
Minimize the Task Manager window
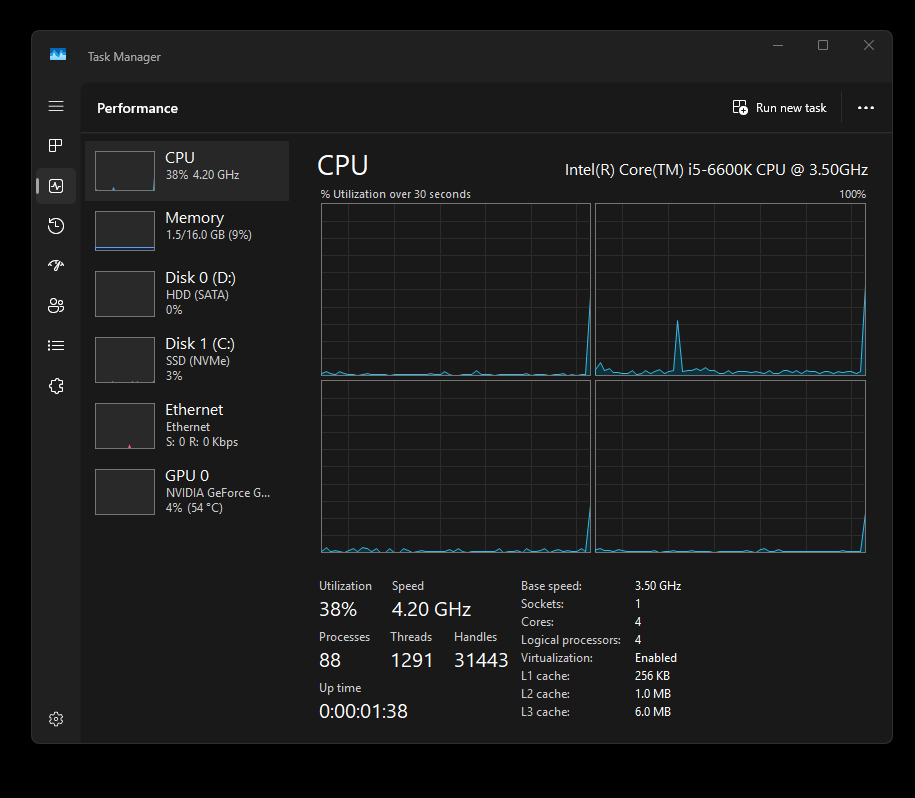click(778, 46)
